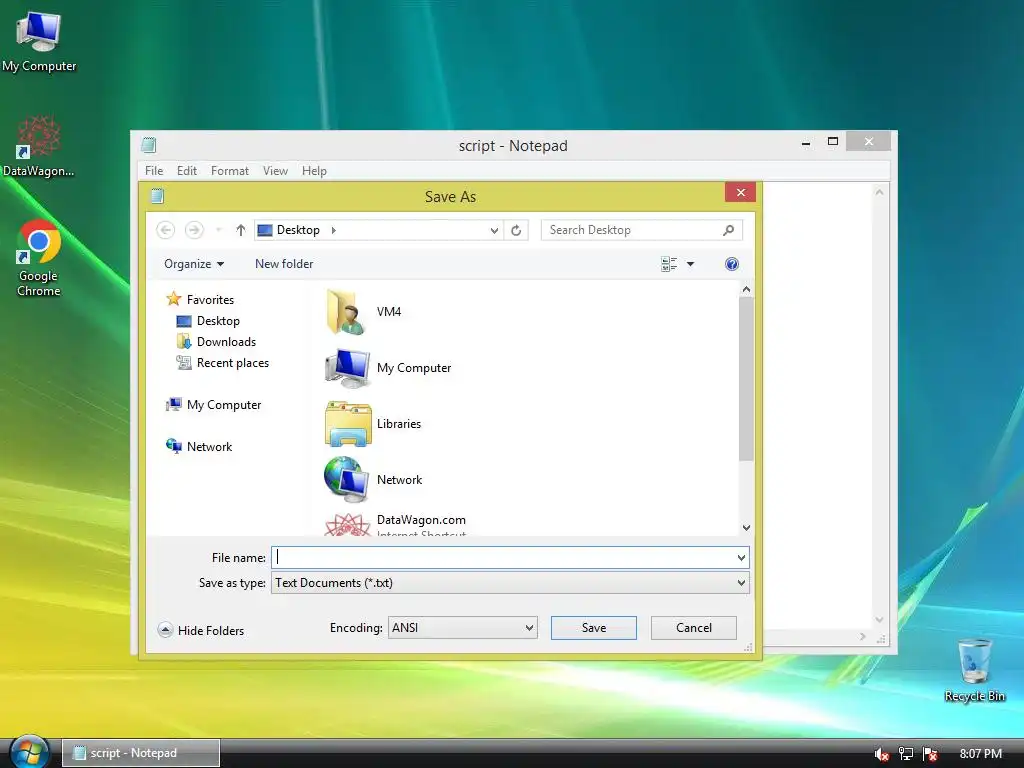Expand the address bar history dropdown
The width and height of the screenshot is (1024, 768).
click(x=494, y=231)
